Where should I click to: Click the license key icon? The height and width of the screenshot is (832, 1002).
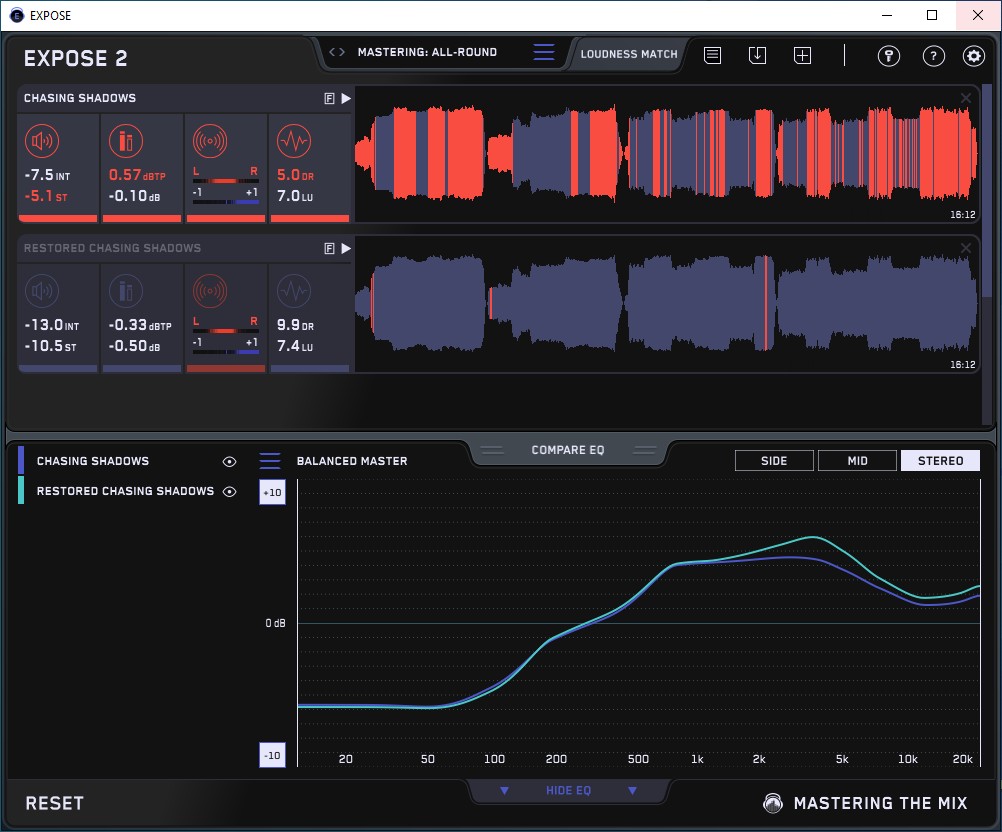pyautogui.click(x=888, y=56)
